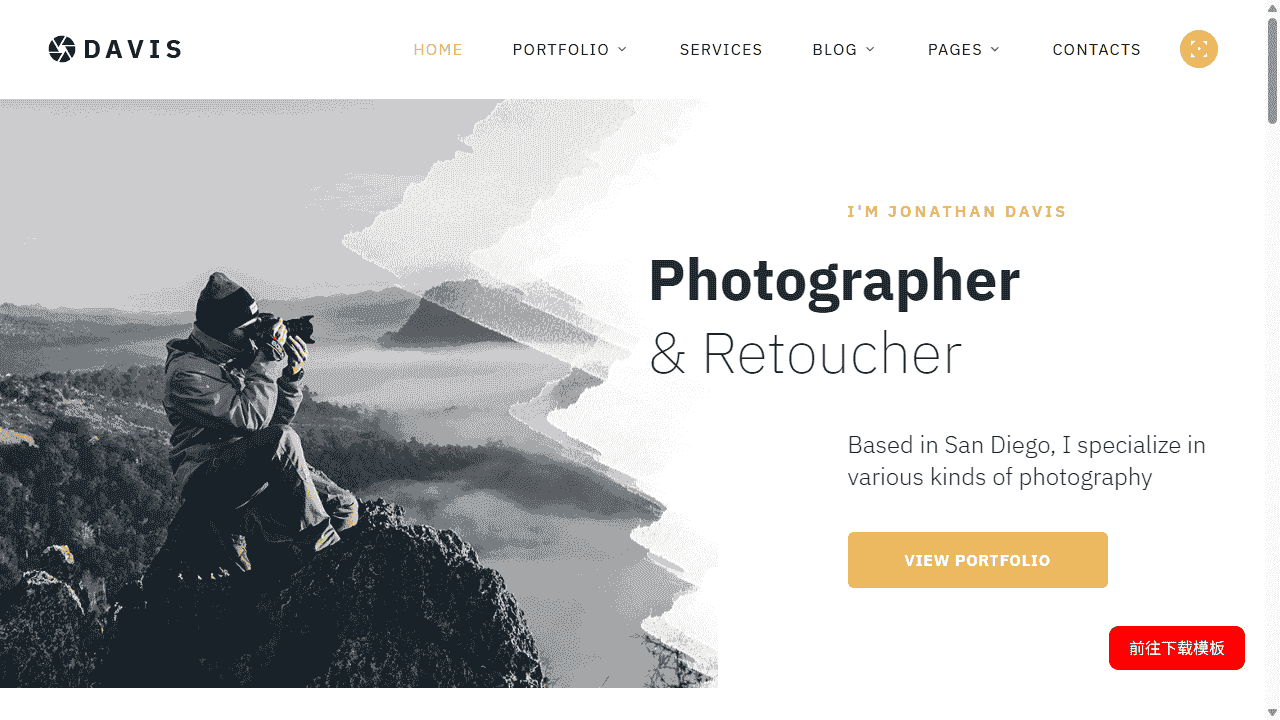Click the Photographer headline text

tap(835, 280)
